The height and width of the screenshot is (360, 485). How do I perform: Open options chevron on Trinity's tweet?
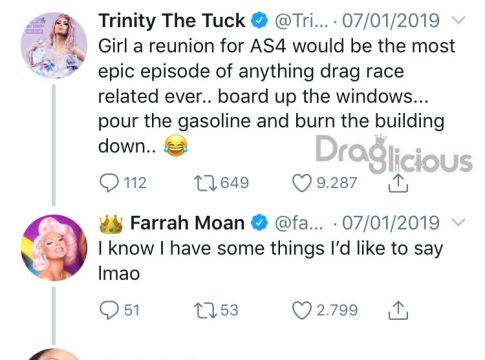(459, 20)
